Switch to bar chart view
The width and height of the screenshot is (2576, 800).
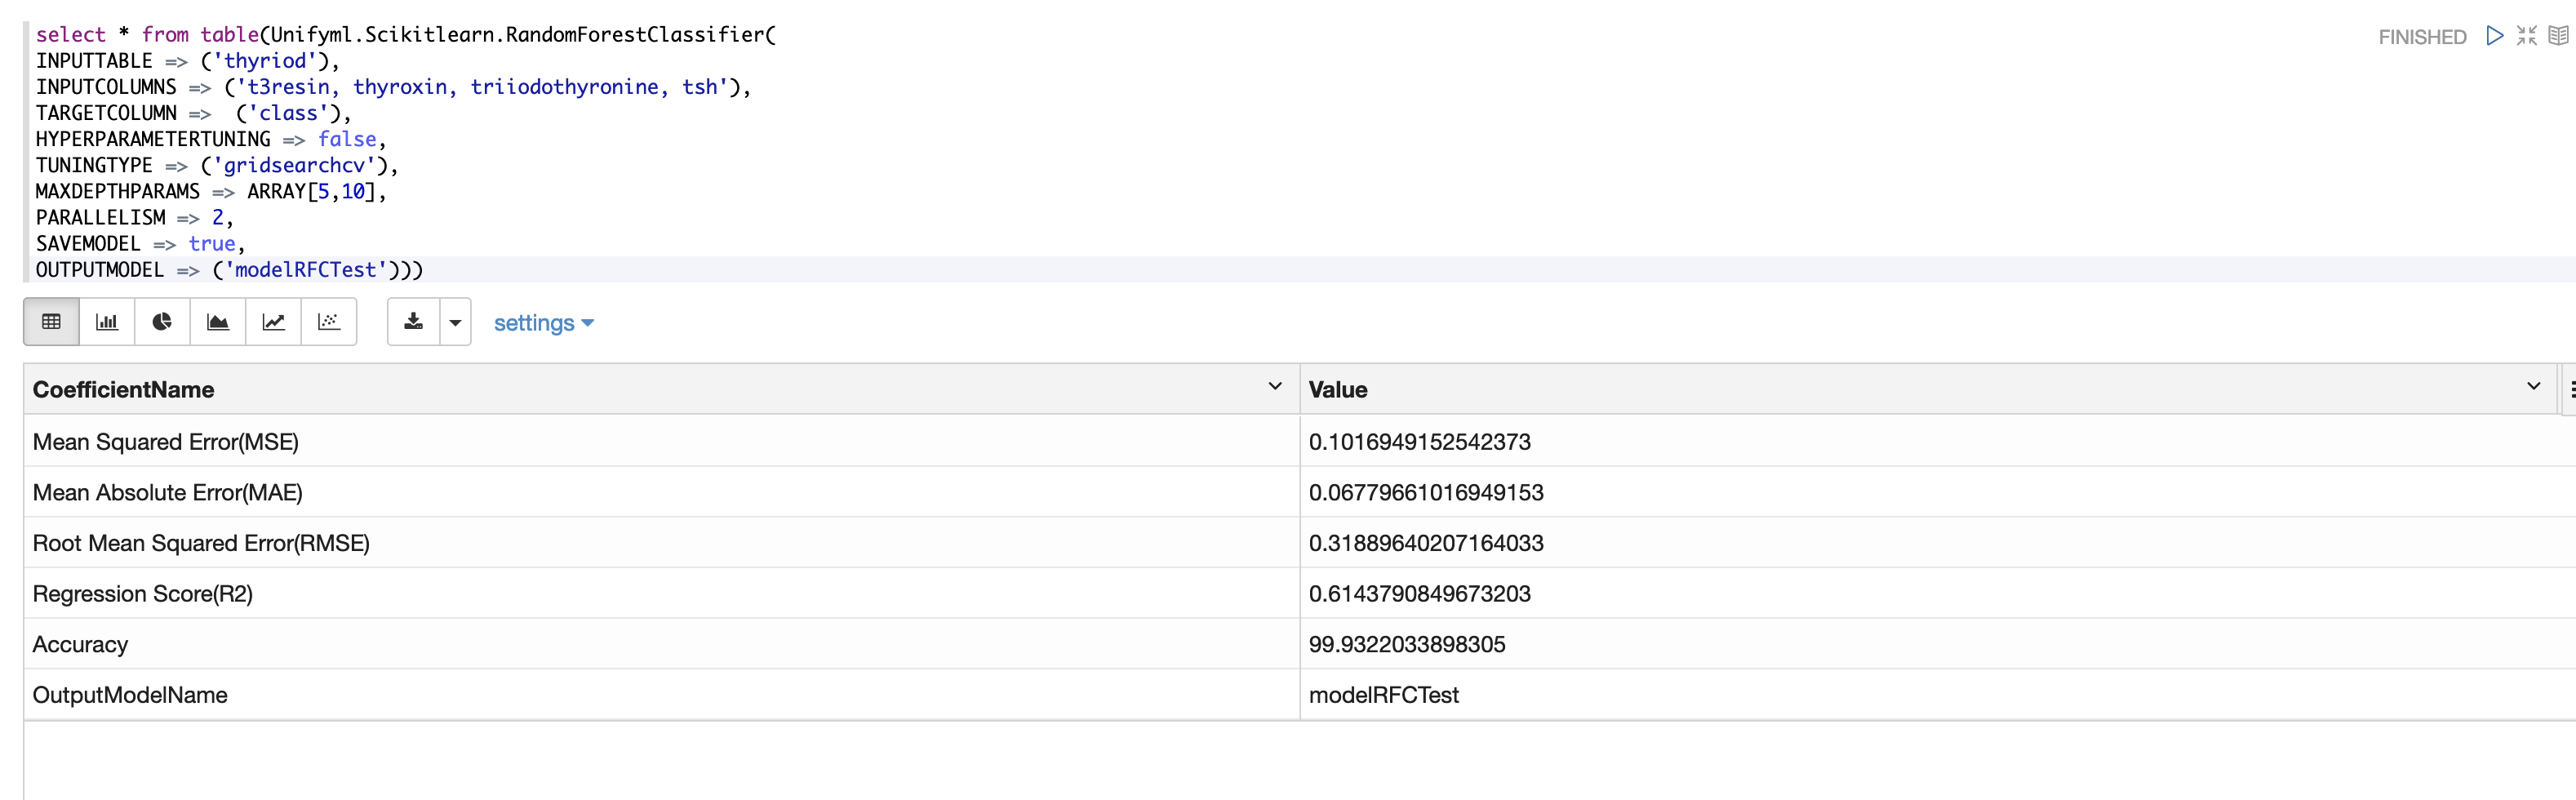click(107, 322)
